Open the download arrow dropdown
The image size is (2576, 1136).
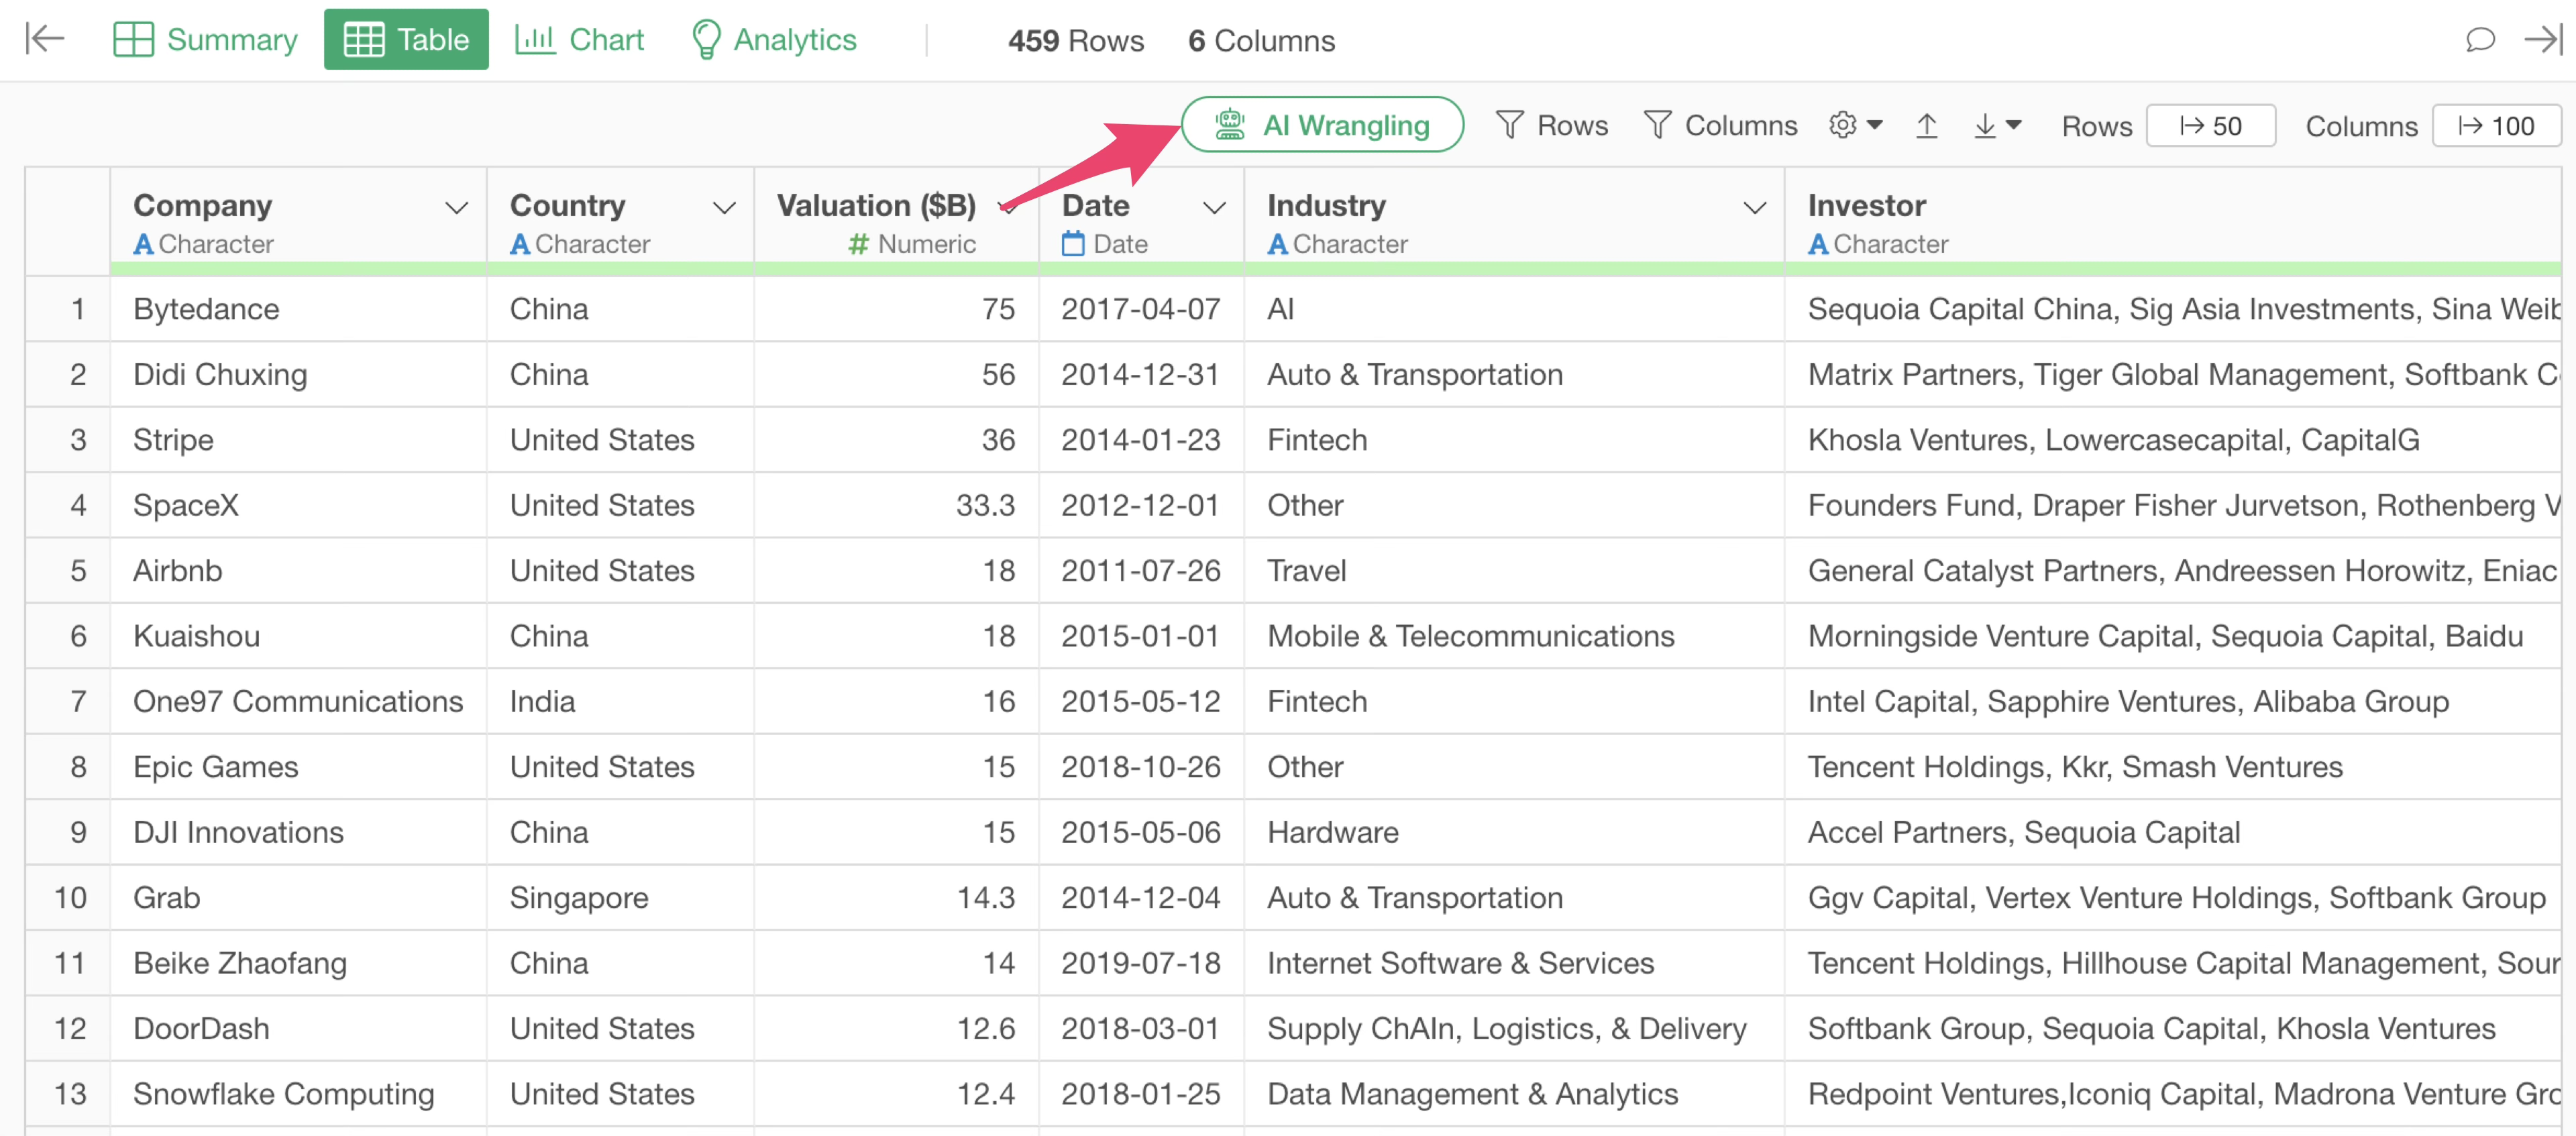coord(1997,125)
